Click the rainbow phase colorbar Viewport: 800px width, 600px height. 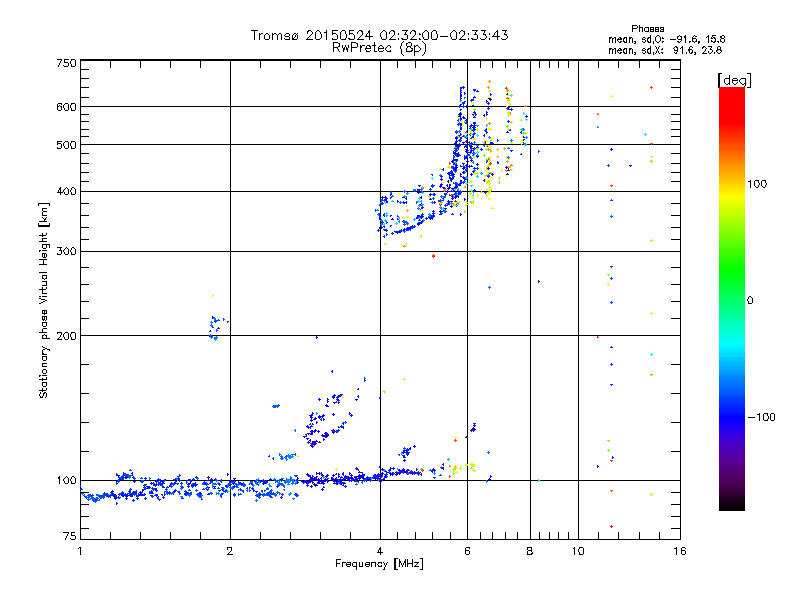[732, 299]
